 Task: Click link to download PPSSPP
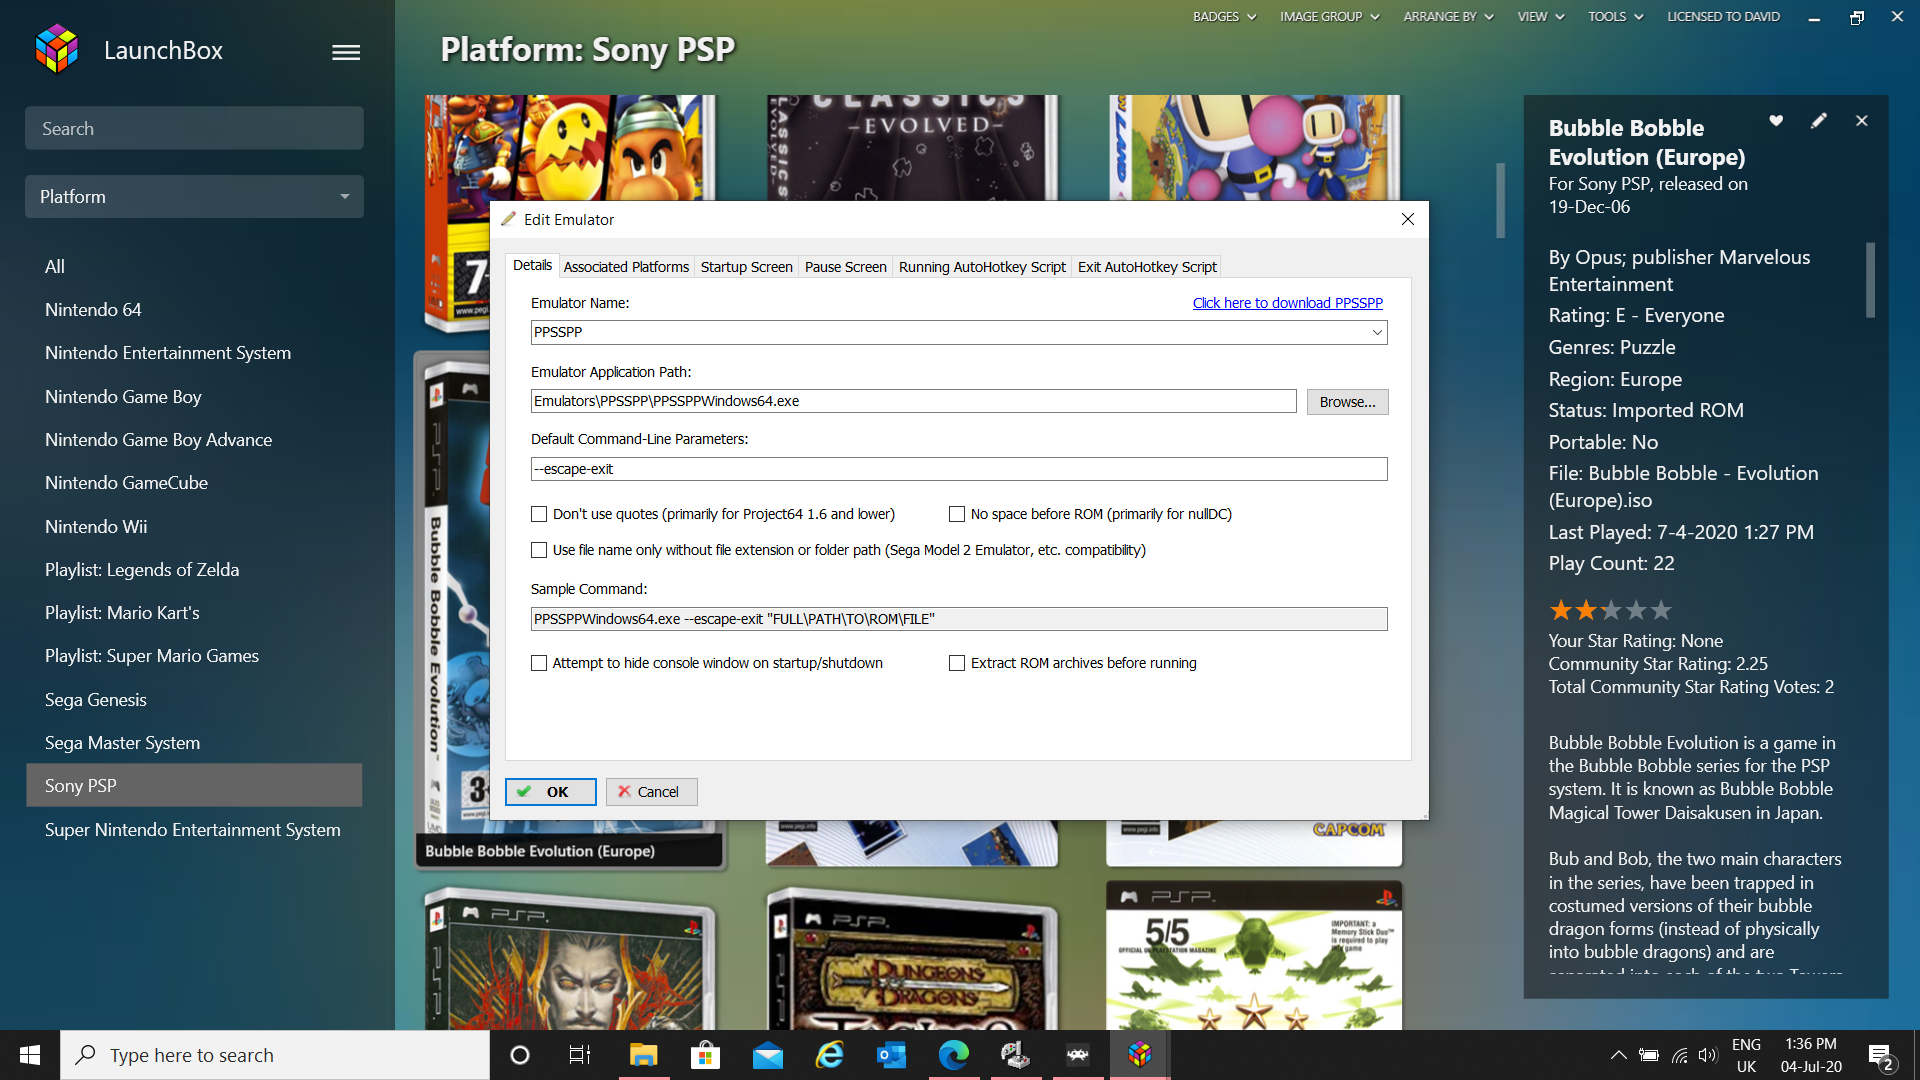coord(1287,303)
